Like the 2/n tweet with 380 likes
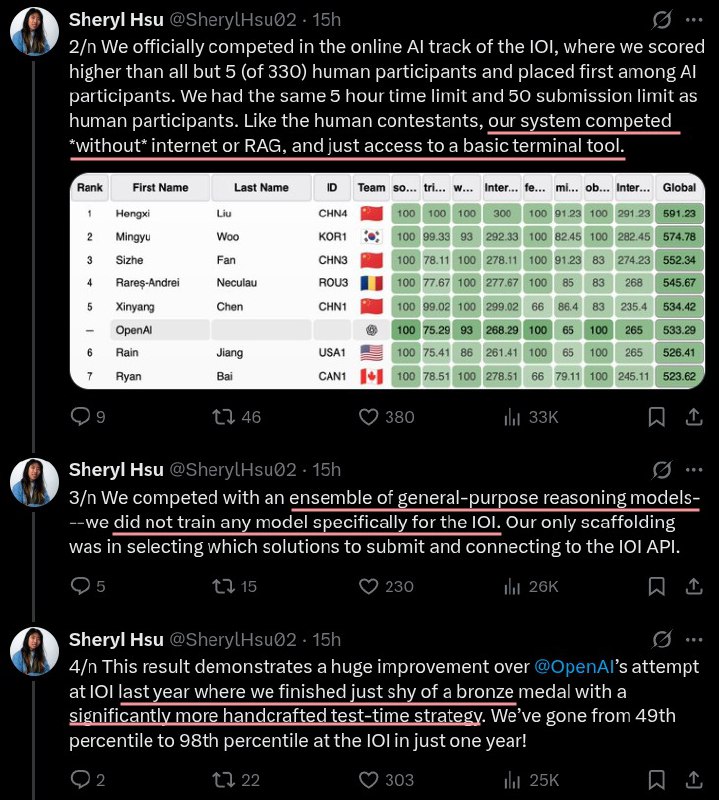 pos(368,416)
